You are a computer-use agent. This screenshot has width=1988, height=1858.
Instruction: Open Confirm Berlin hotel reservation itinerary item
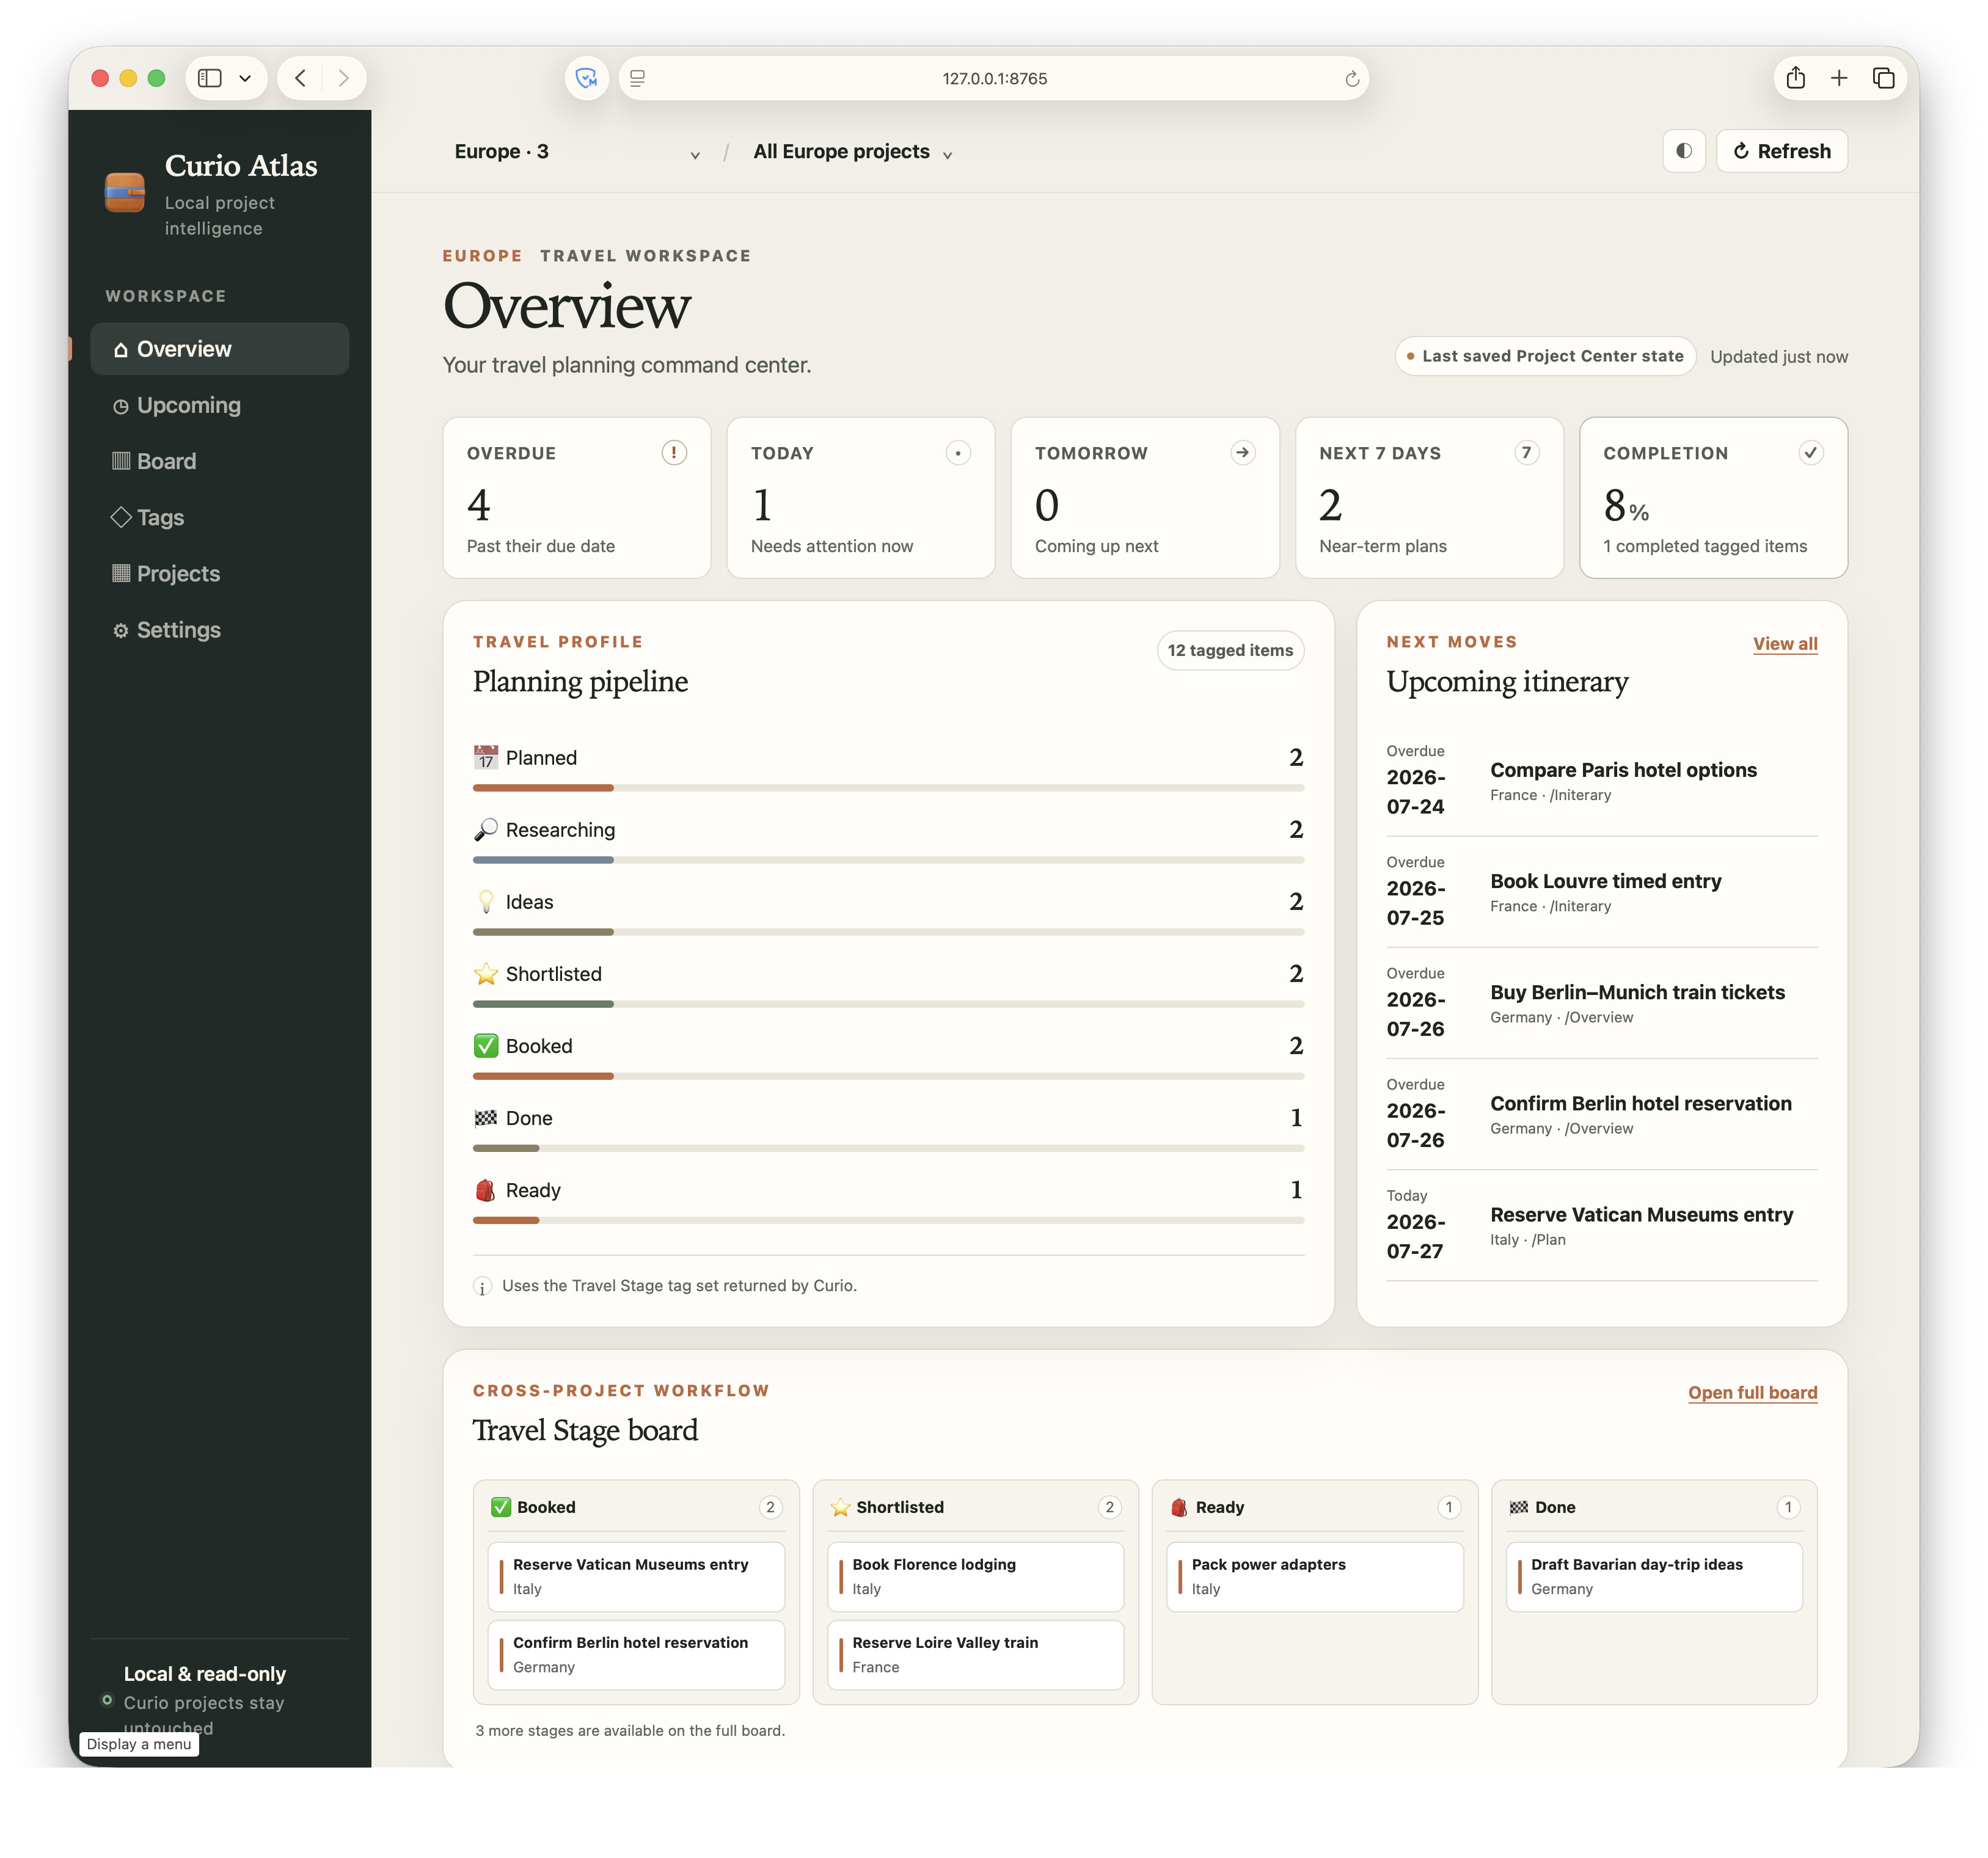pyautogui.click(x=1601, y=1113)
